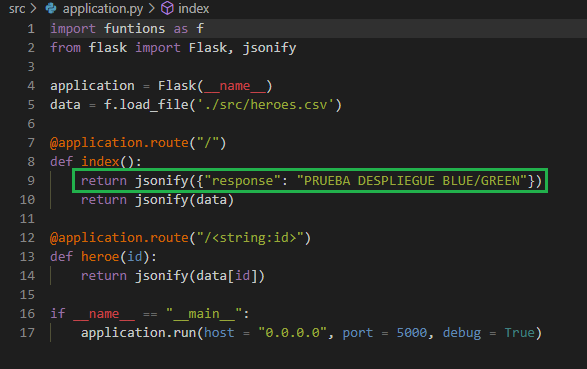Click the "/<string:id>" route string
Image resolution: width=587 pixels, height=369 pixels.
pyautogui.click(x=250, y=238)
